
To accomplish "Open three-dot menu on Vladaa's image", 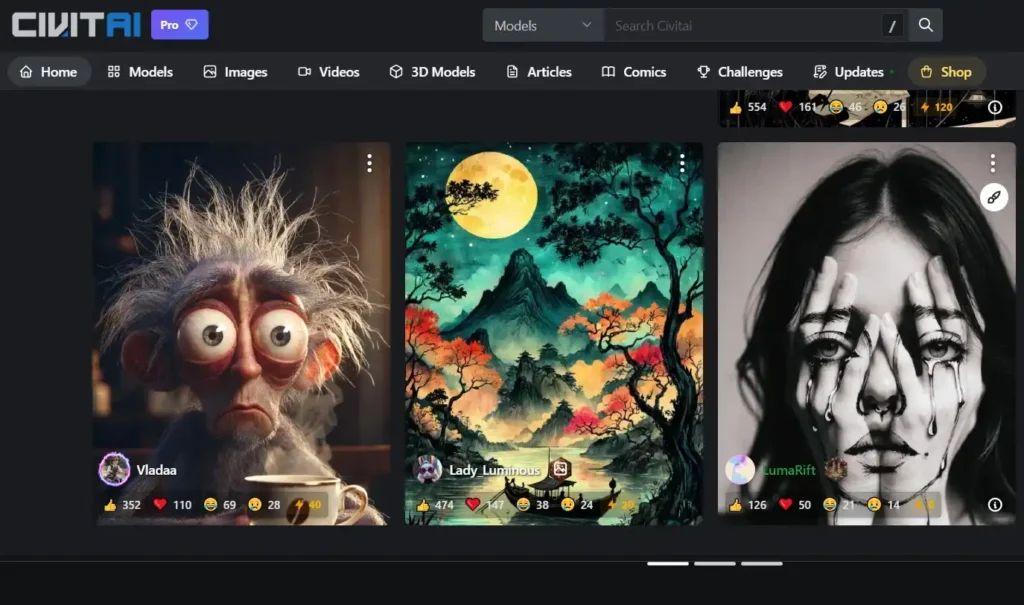I will coord(370,163).
